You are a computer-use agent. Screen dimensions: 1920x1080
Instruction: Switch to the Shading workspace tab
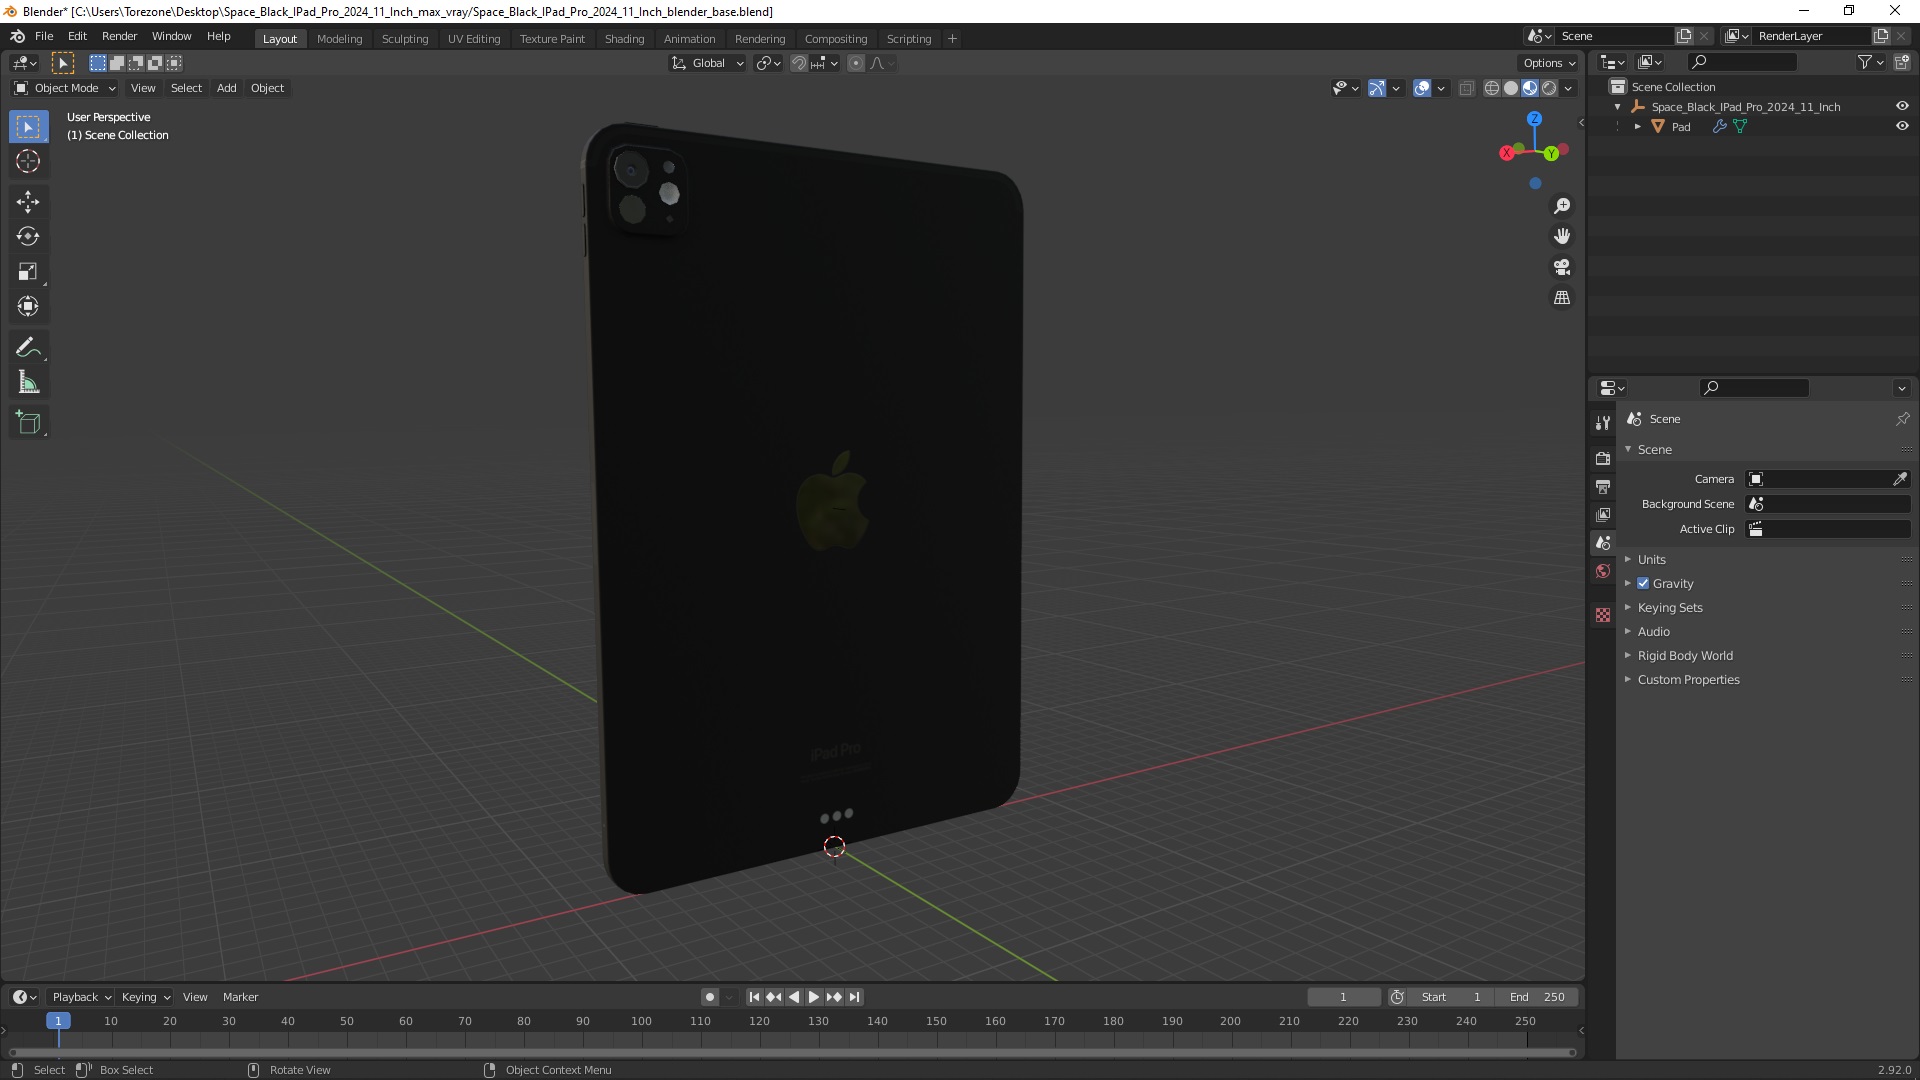coord(624,39)
